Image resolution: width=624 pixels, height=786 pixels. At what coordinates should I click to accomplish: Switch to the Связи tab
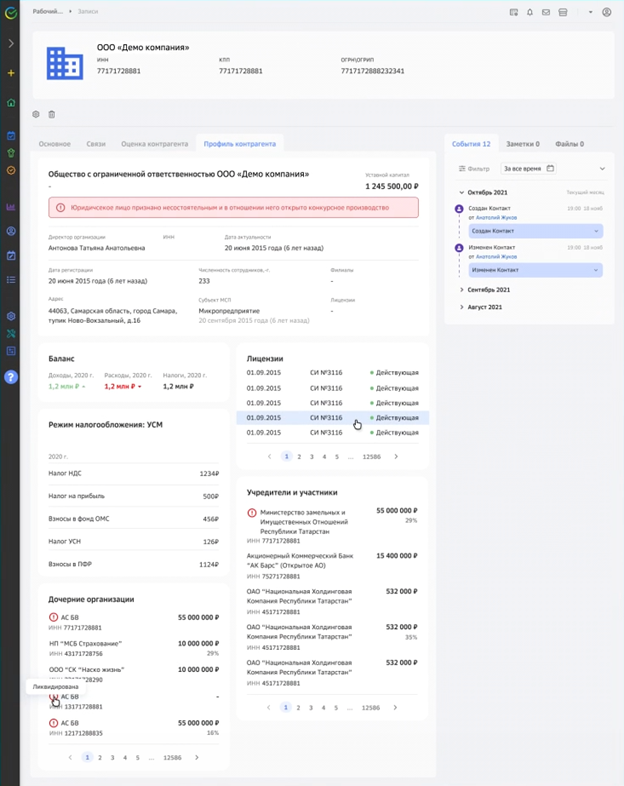(96, 144)
